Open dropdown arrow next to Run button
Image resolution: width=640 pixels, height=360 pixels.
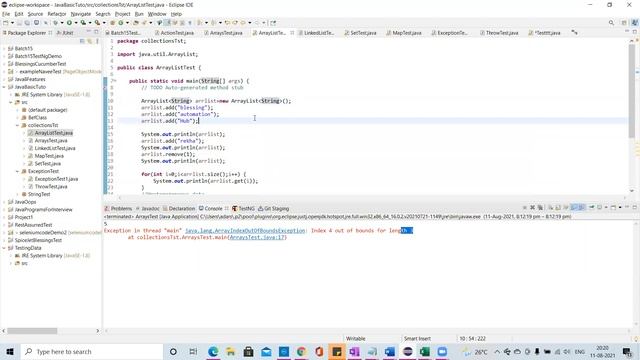click(76, 23)
